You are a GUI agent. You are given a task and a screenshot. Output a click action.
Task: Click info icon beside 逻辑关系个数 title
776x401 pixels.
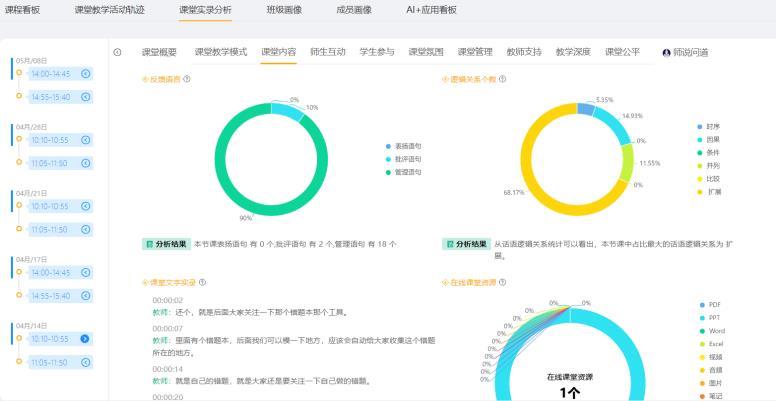[x=502, y=79]
